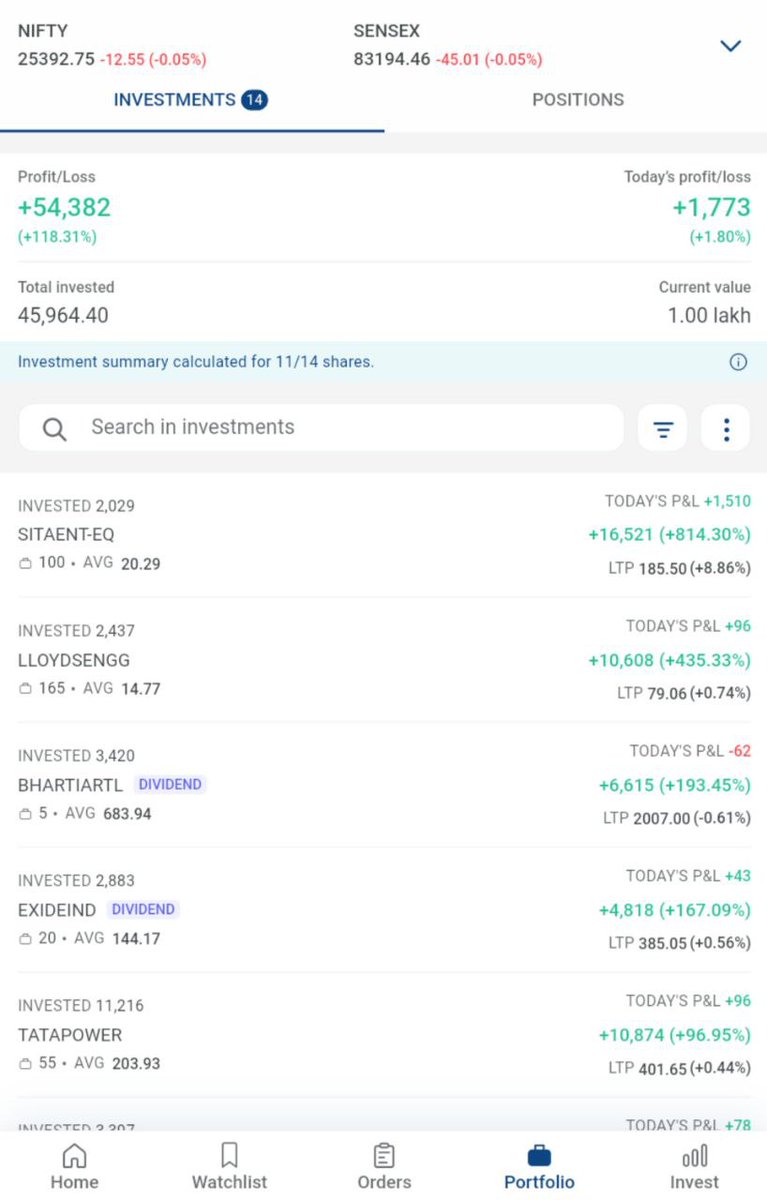Click Current value 1.00 lakh
The height and width of the screenshot is (1200, 767).
point(709,316)
